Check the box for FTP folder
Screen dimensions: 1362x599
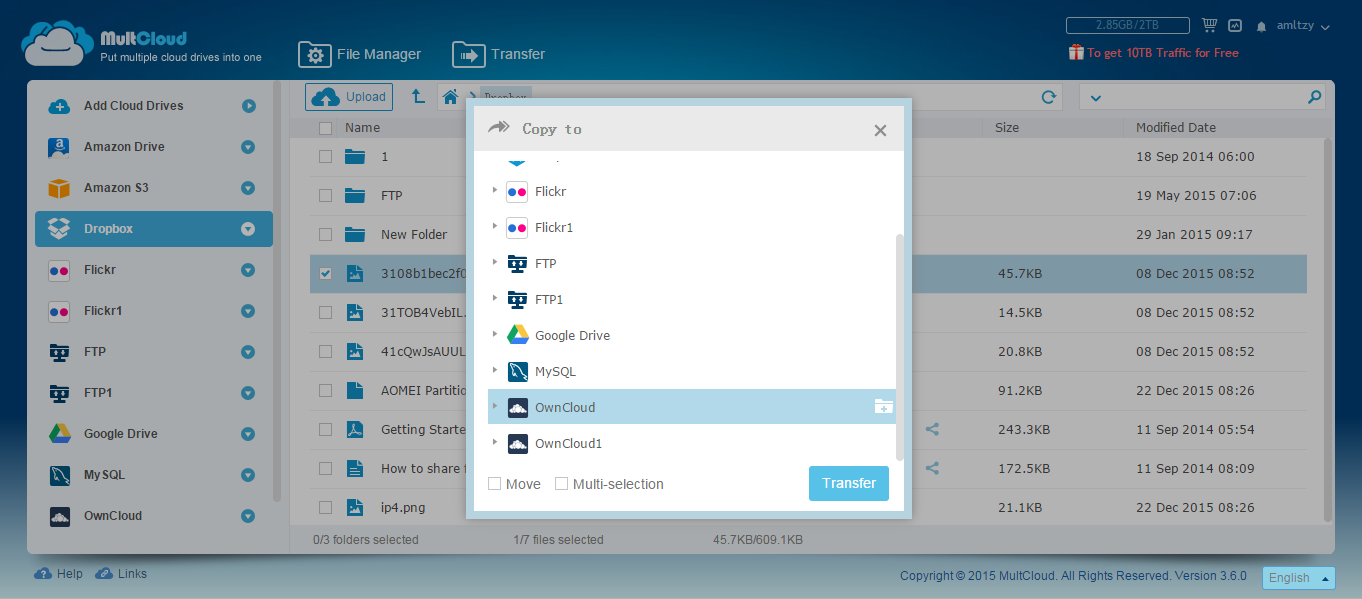click(325, 195)
